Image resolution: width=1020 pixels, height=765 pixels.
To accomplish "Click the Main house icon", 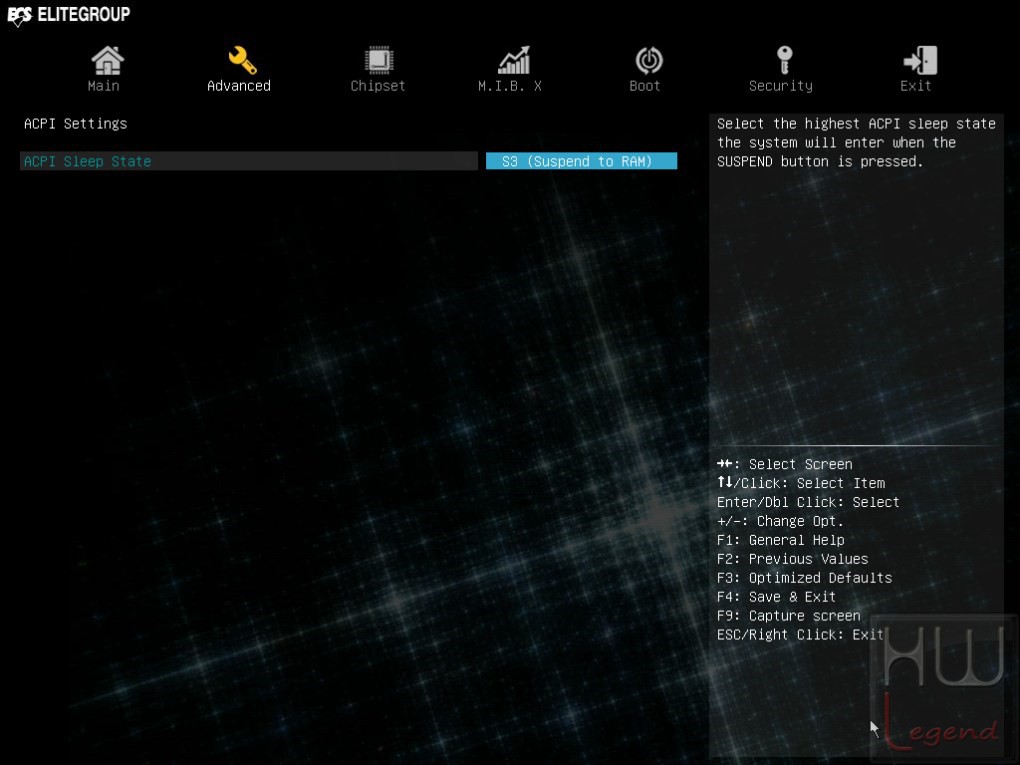I will 107,60.
